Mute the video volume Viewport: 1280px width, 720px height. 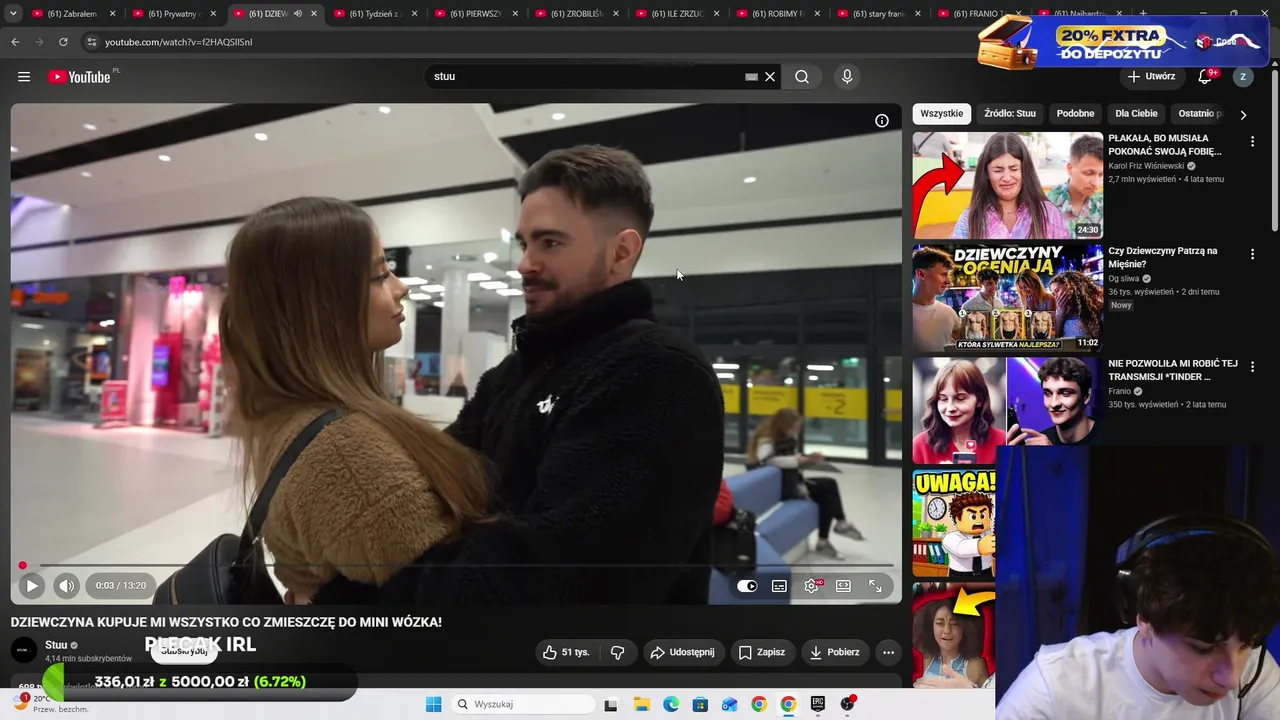(x=66, y=586)
